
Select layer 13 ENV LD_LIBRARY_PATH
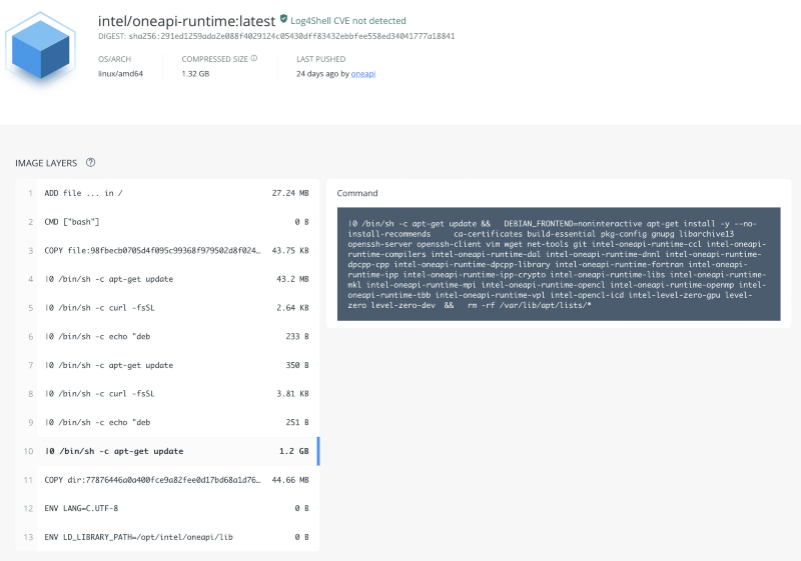click(167, 537)
